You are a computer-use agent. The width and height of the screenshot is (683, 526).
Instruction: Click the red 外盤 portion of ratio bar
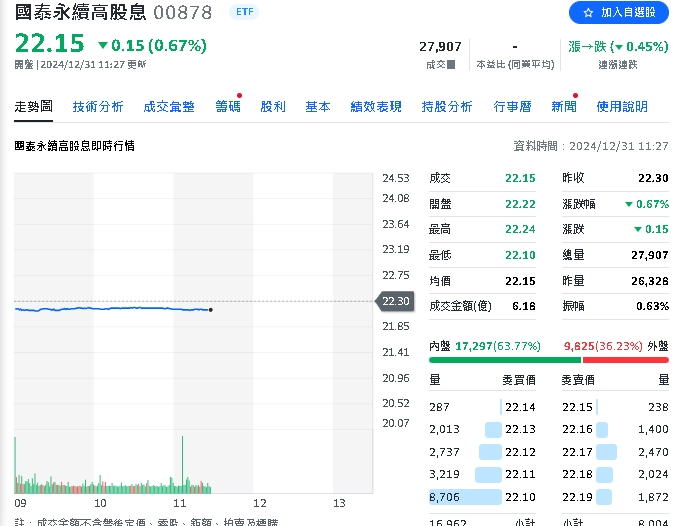click(626, 360)
